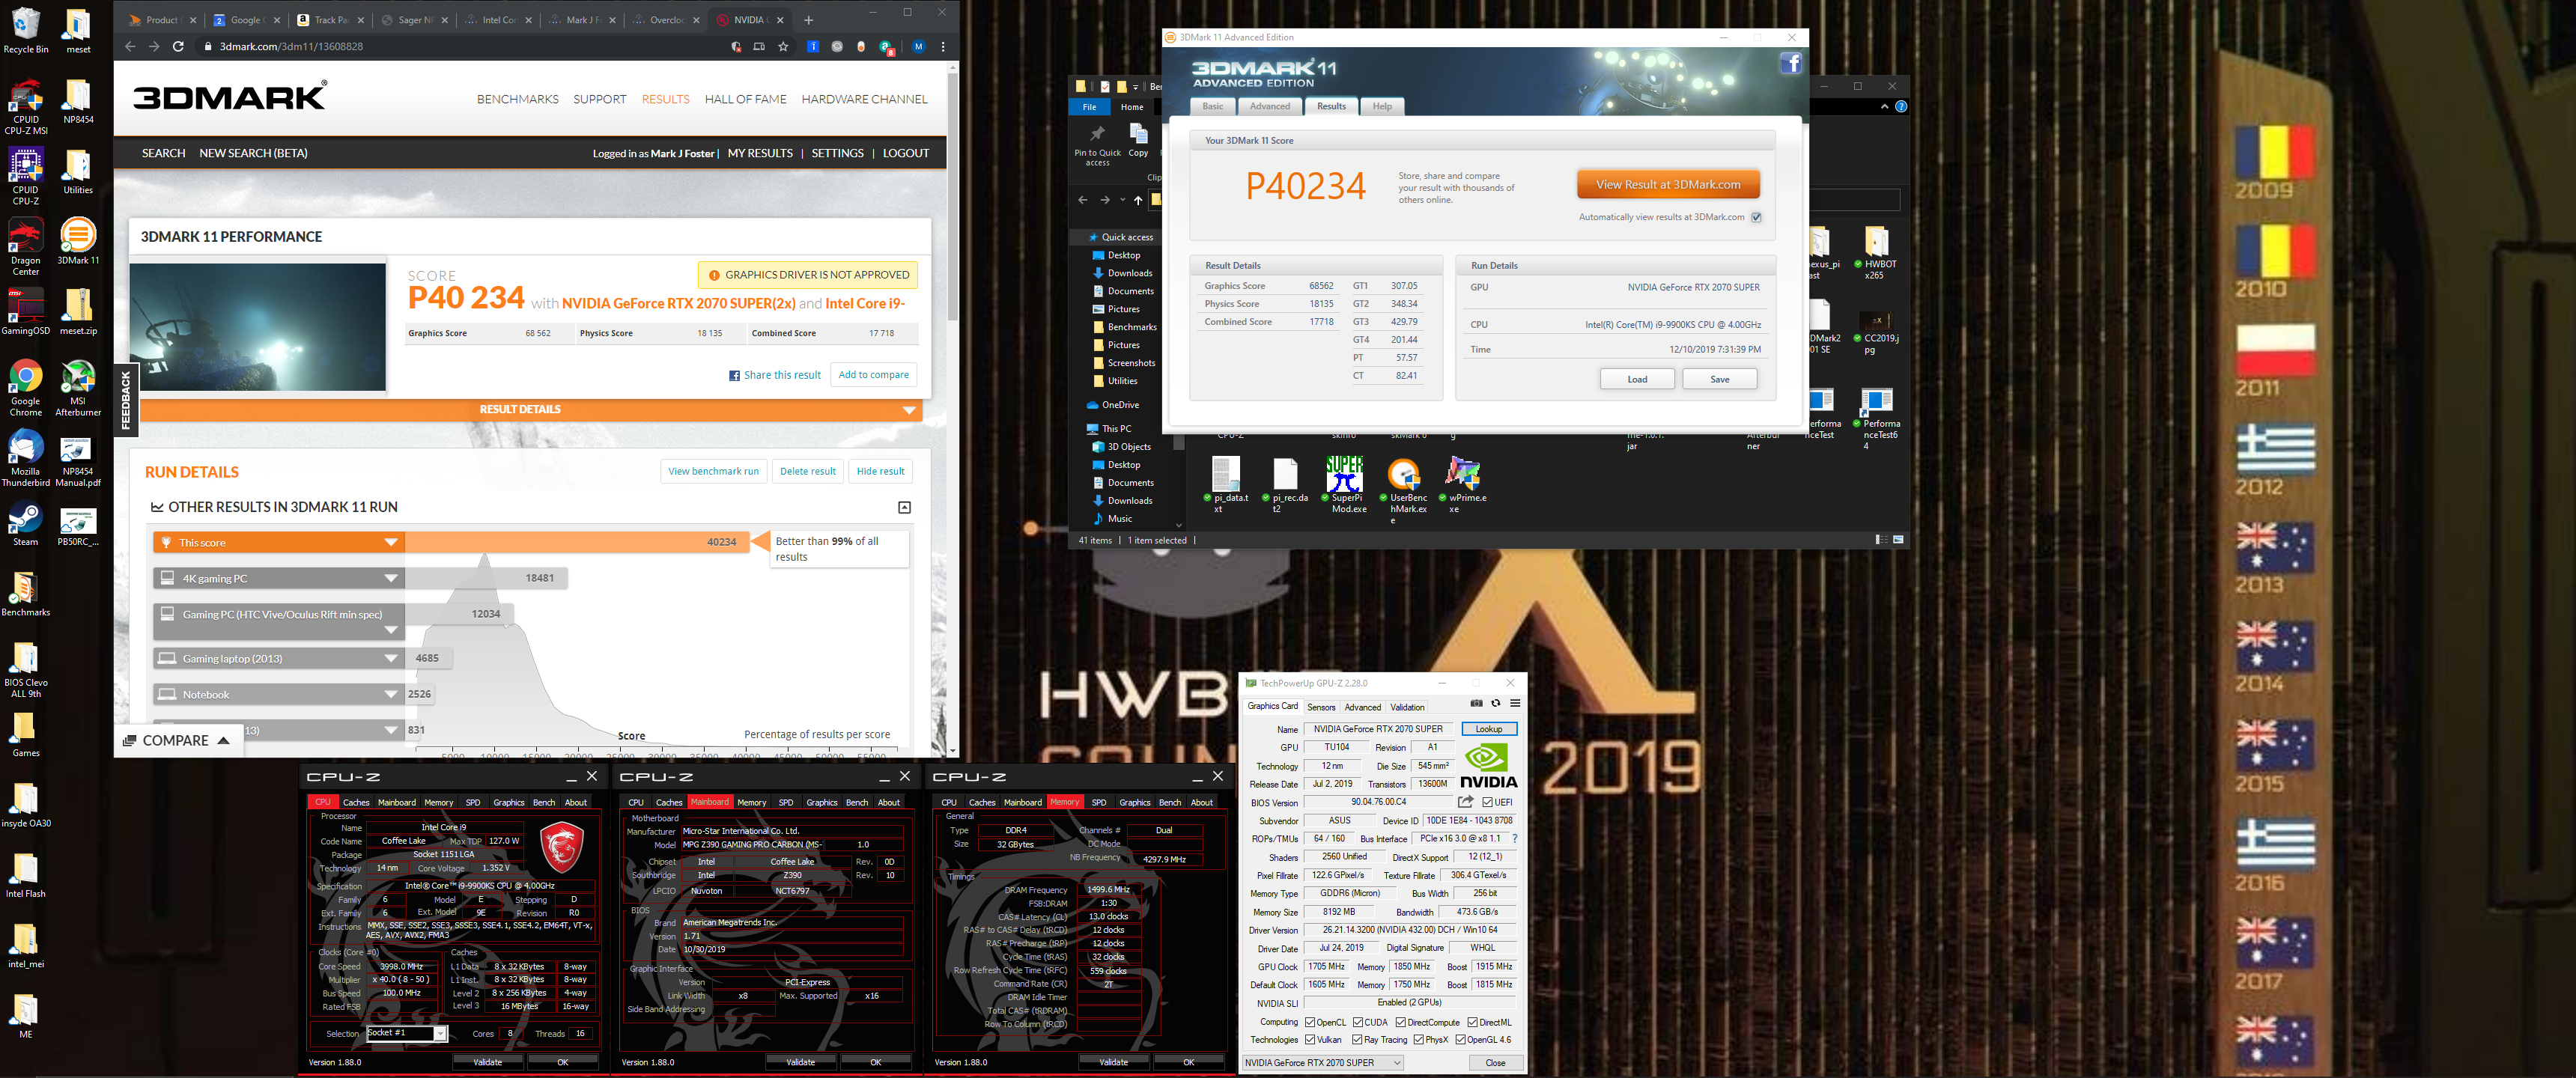Expand the RESULT DETAILS orange bar
This screenshot has width=2576, height=1078.
(530, 409)
